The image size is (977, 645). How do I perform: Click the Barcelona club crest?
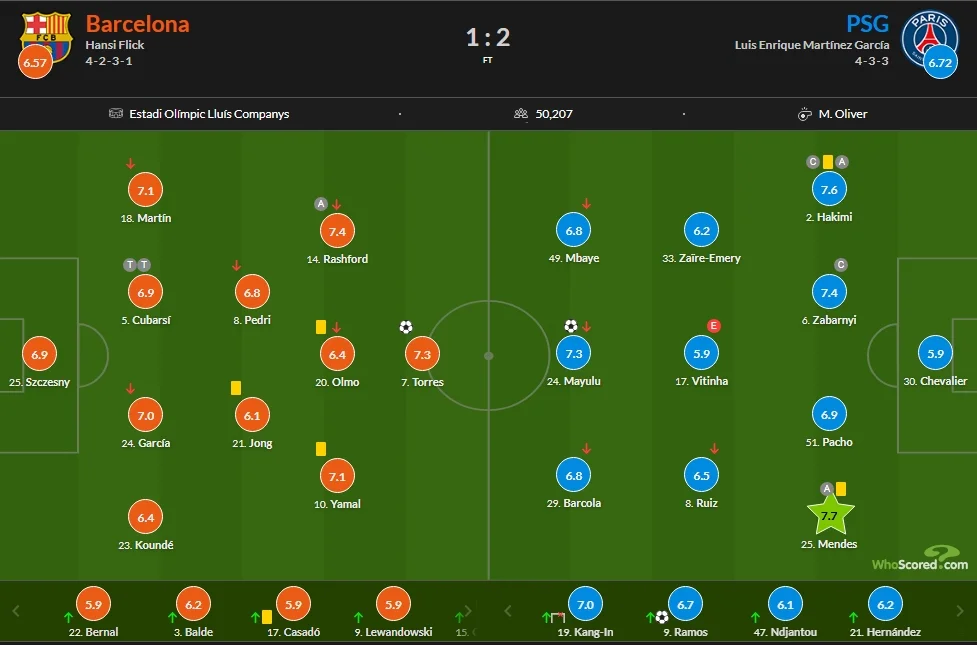click(x=47, y=36)
